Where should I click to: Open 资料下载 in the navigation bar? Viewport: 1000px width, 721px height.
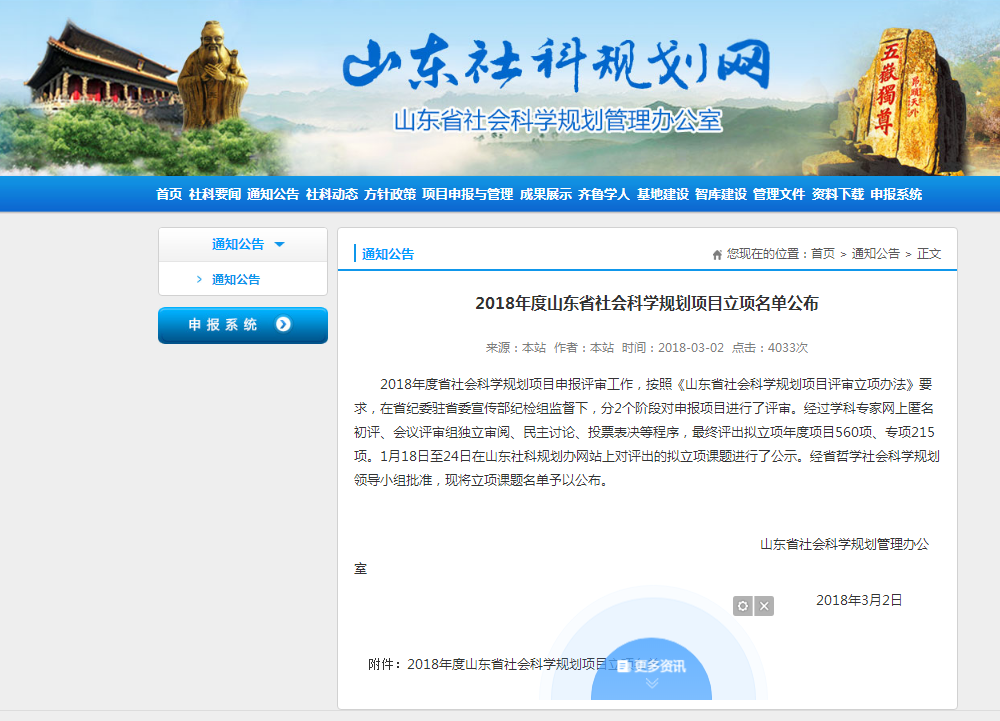[837, 195]
